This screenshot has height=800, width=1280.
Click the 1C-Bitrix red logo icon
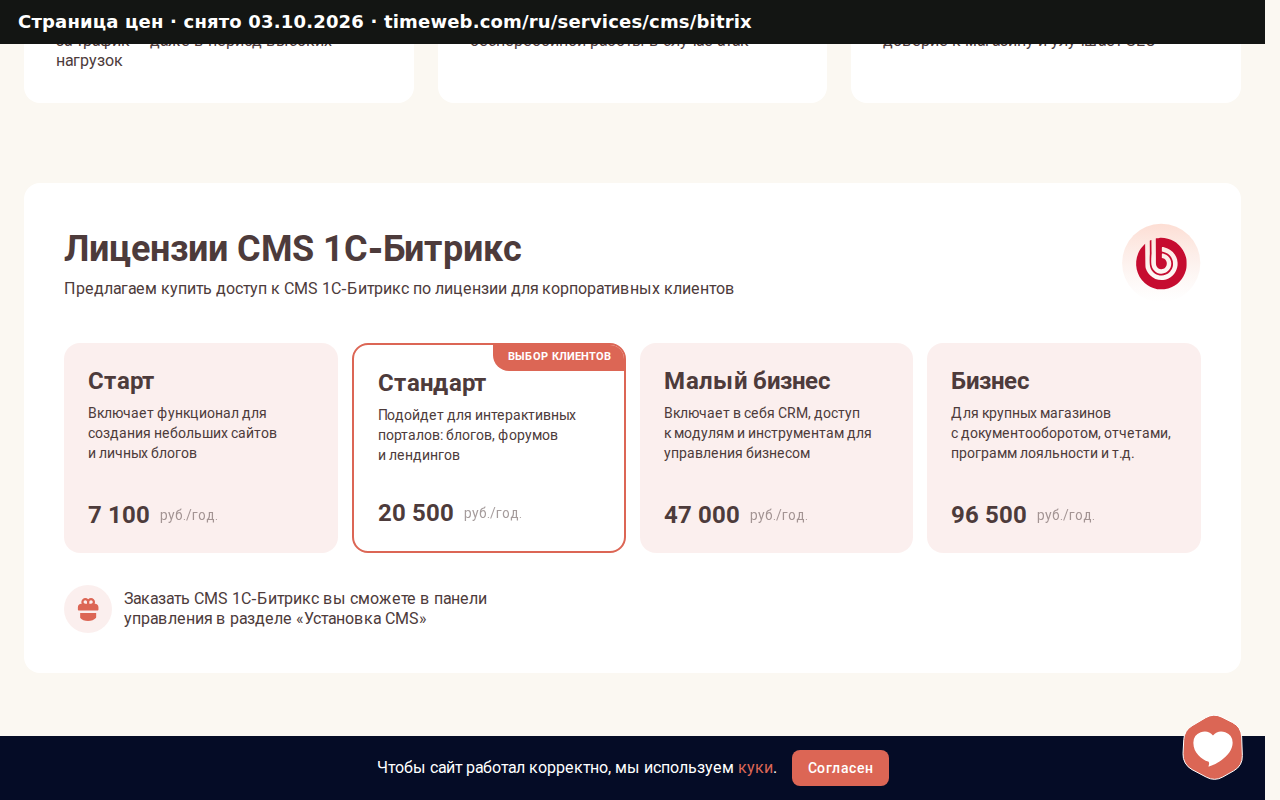[x=1161, y=263]
